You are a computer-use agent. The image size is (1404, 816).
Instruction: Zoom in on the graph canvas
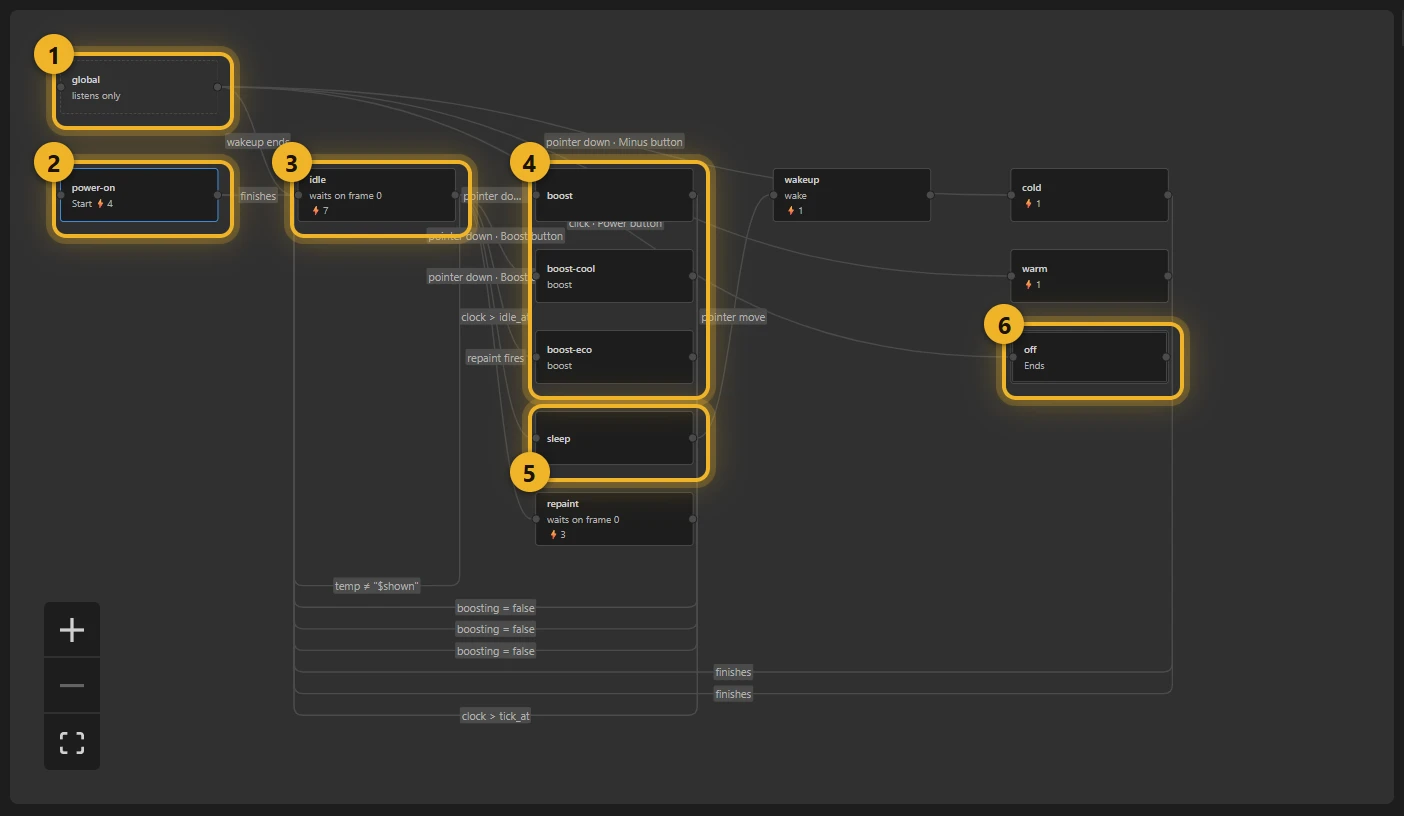[x=72, y=630]
